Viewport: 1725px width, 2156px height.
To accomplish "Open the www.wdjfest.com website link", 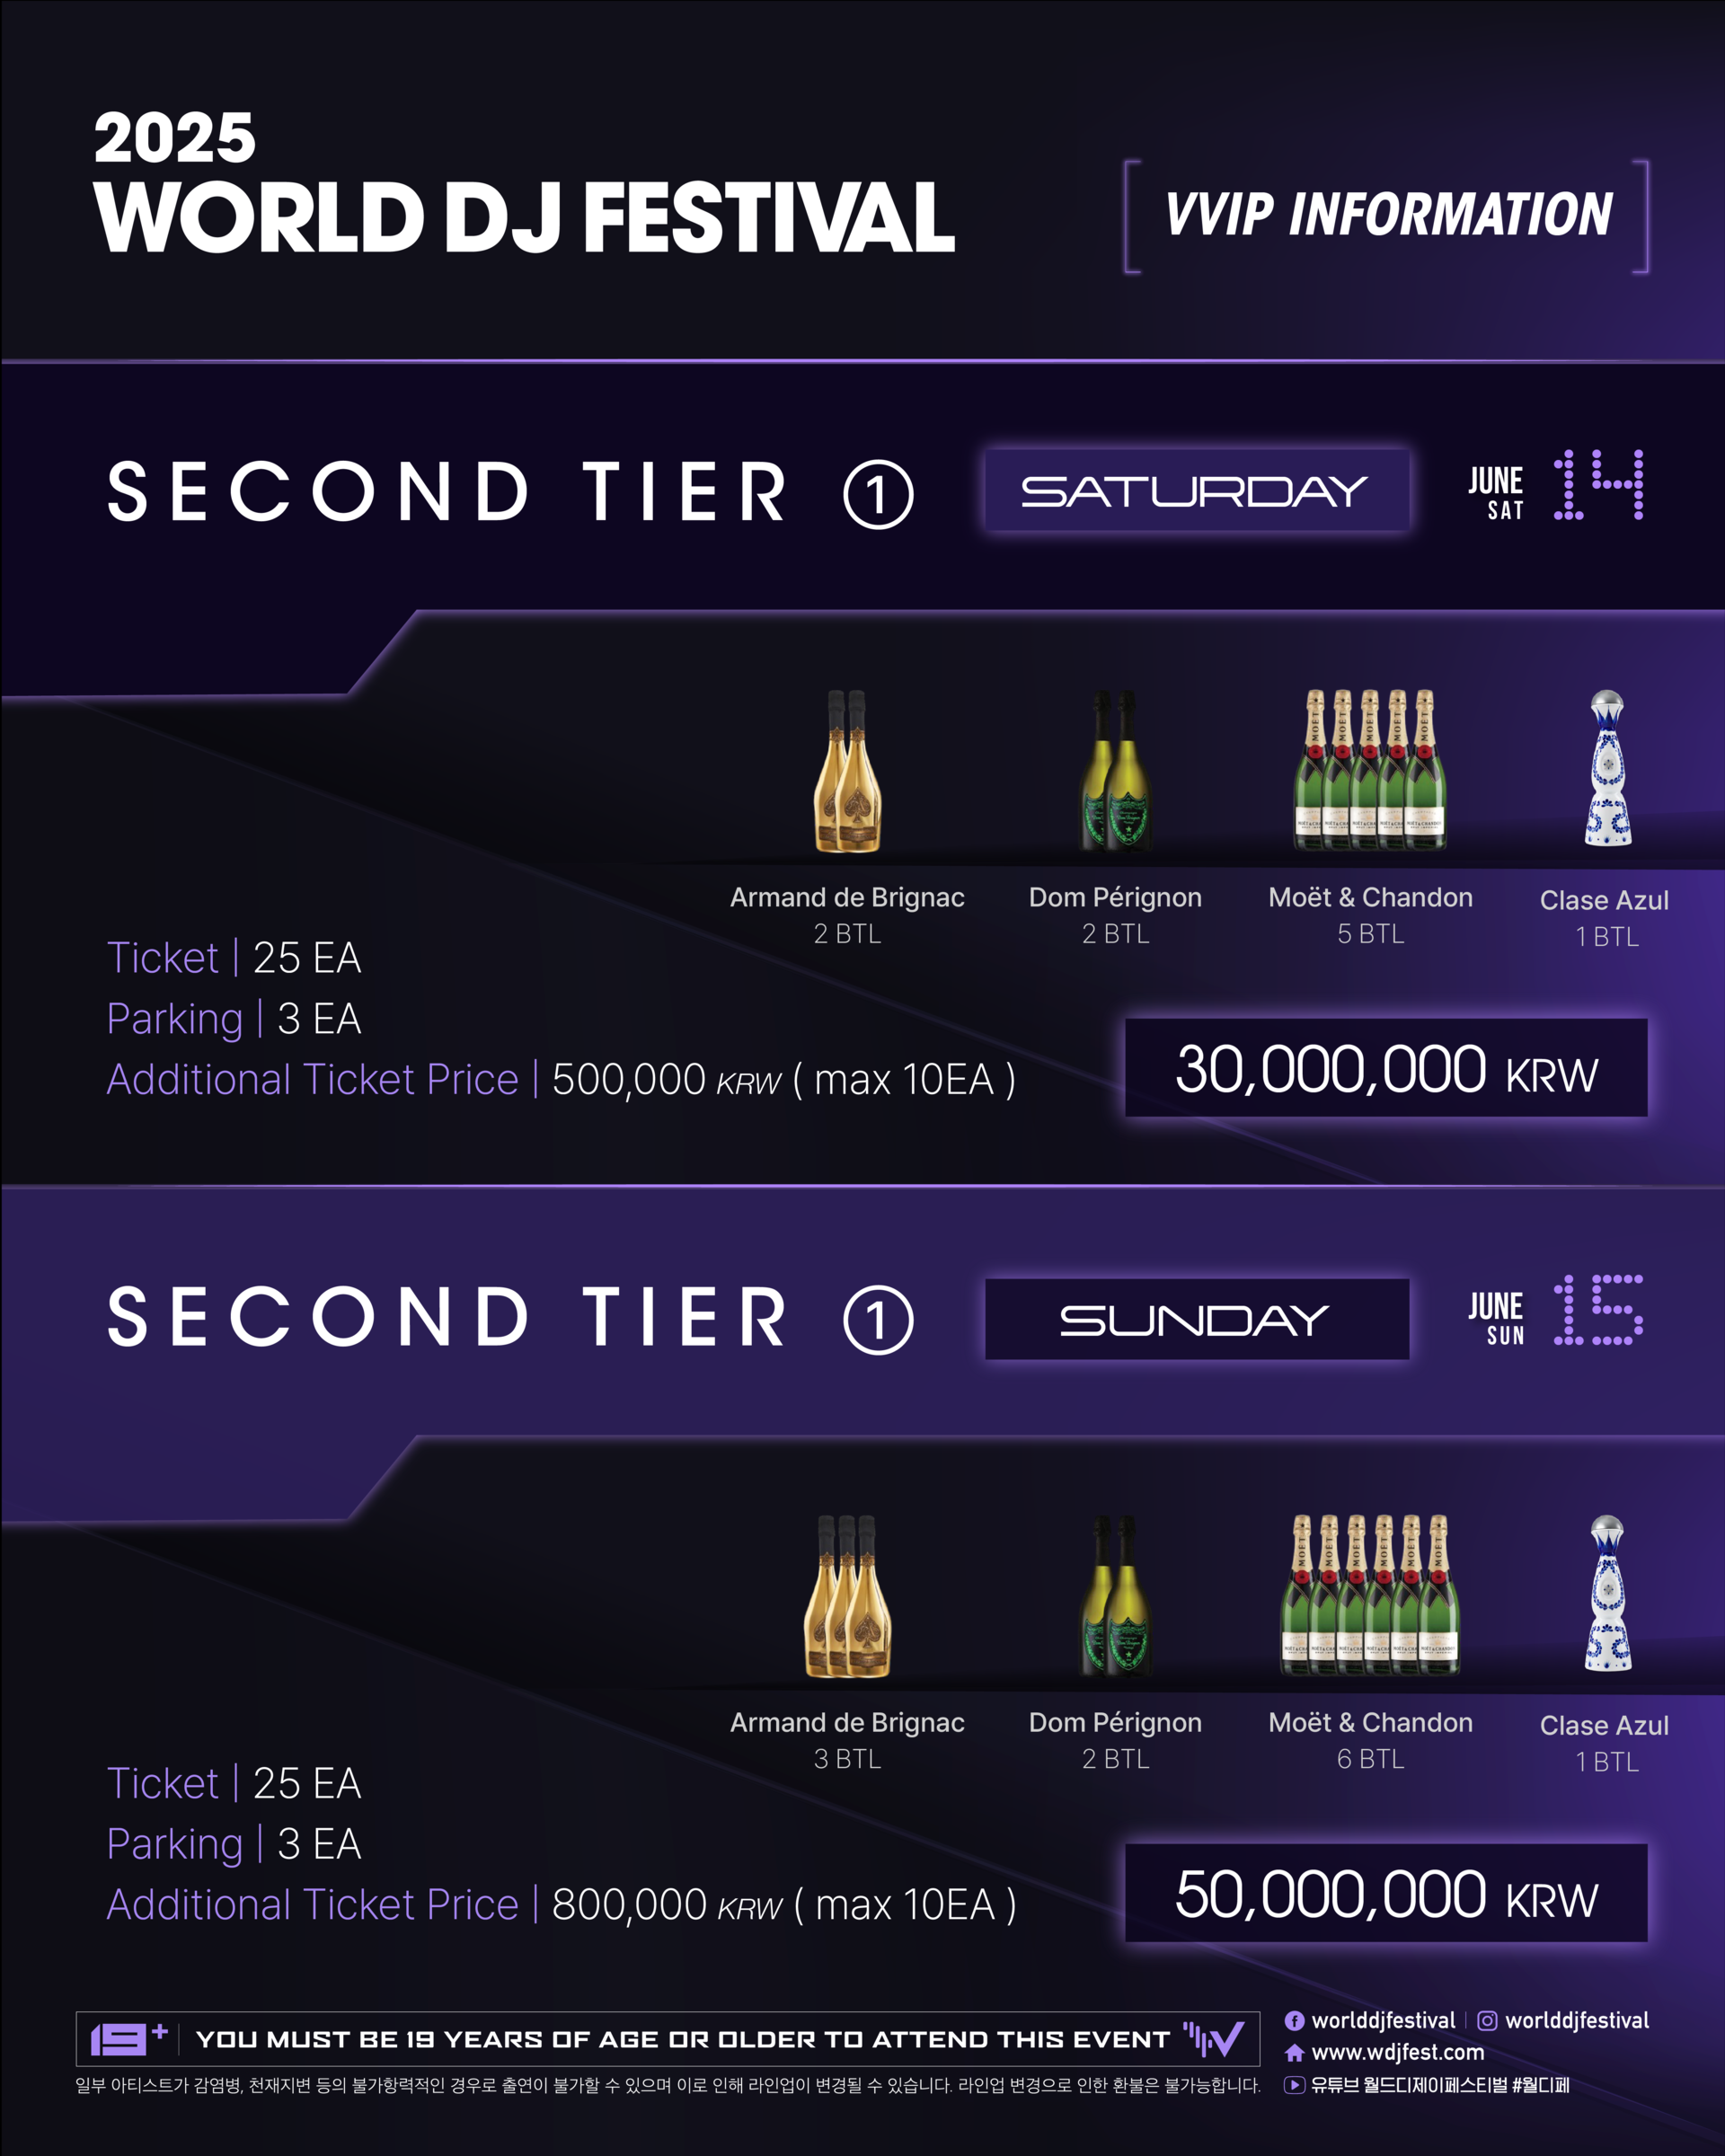I will click(1397, 2052).
